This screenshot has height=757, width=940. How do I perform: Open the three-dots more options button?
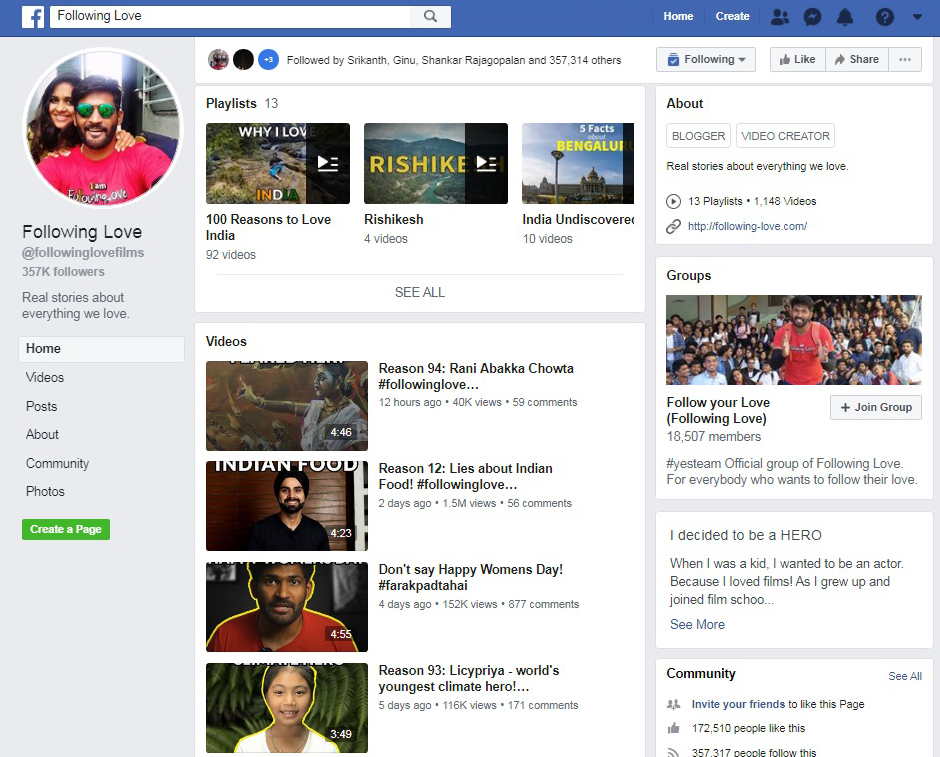click(x=905, y=59)
